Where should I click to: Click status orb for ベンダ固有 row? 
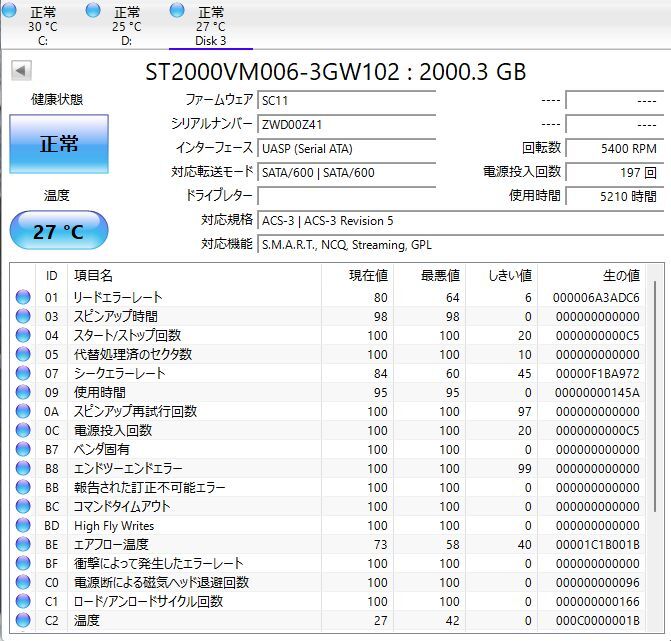(23, 449)
